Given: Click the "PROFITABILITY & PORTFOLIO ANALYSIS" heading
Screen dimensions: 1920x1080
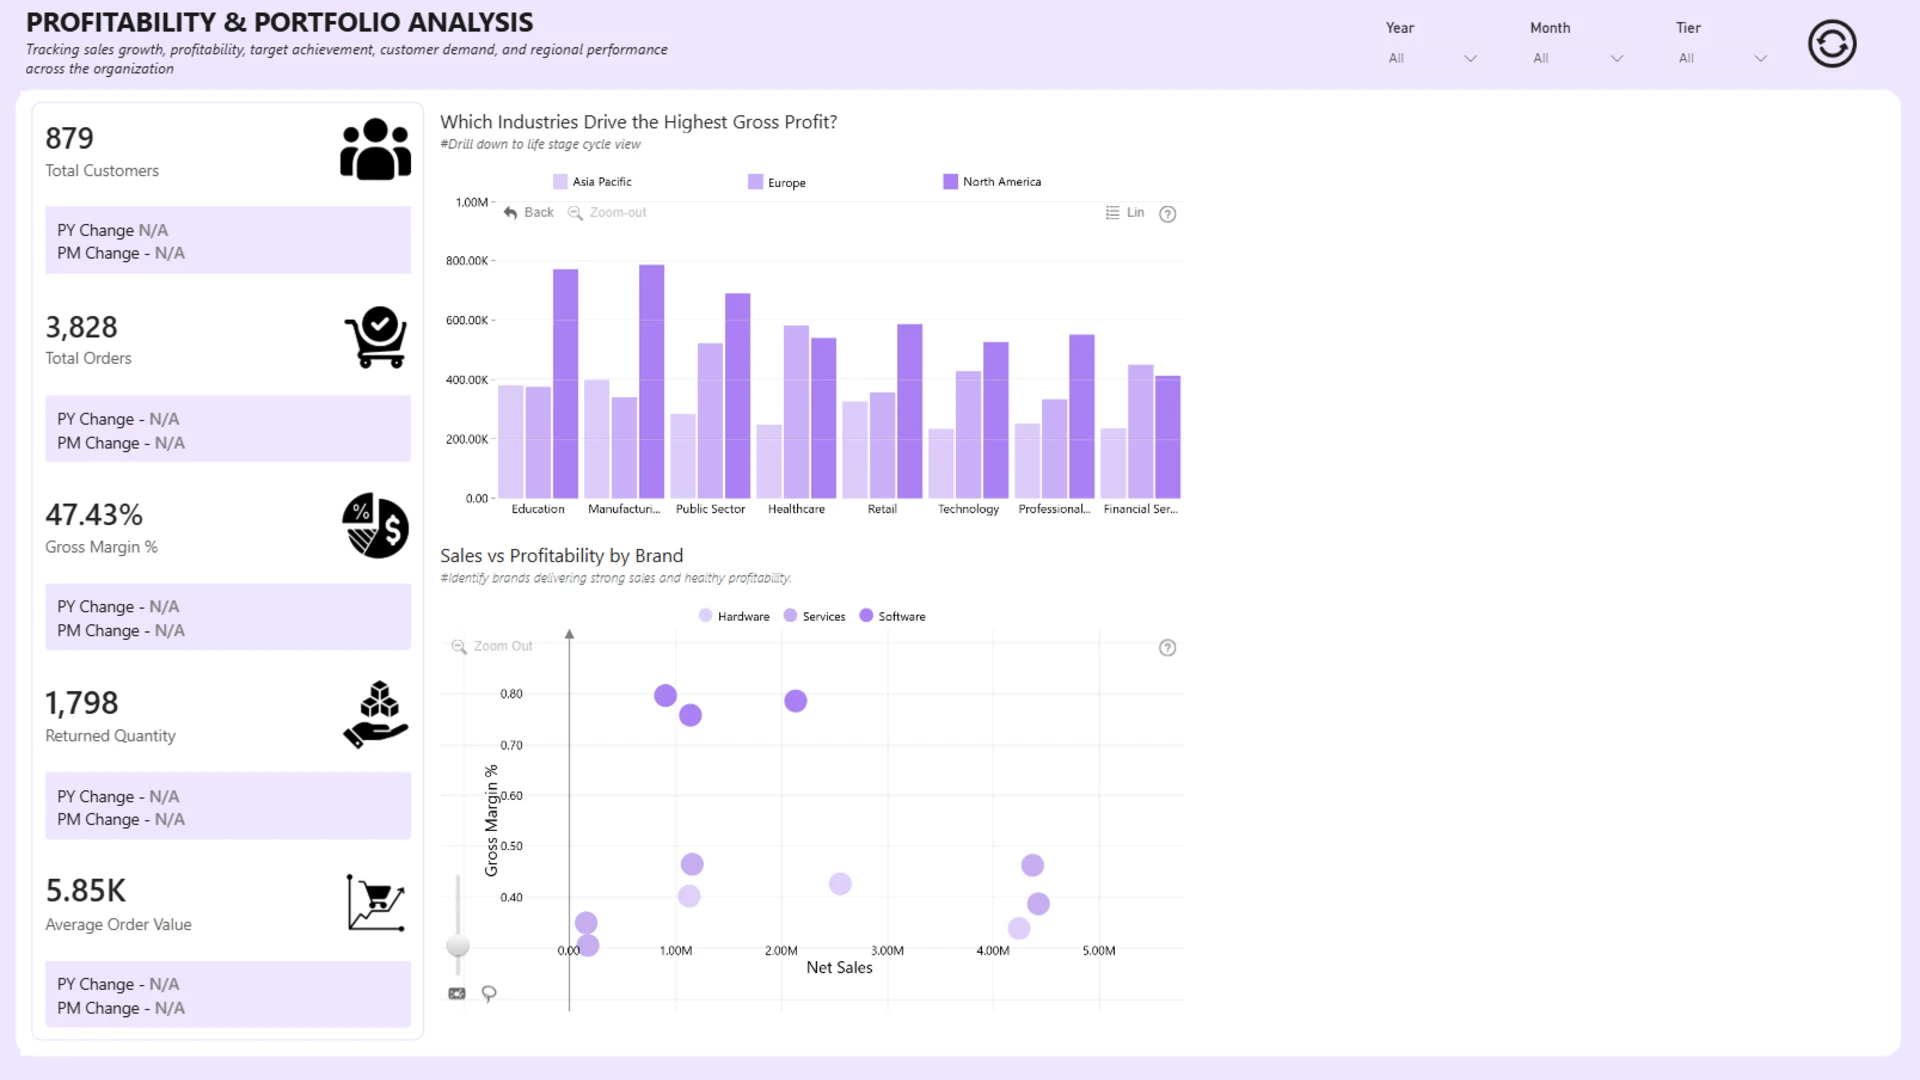Looking at the screenshot, I should (279, 22).
